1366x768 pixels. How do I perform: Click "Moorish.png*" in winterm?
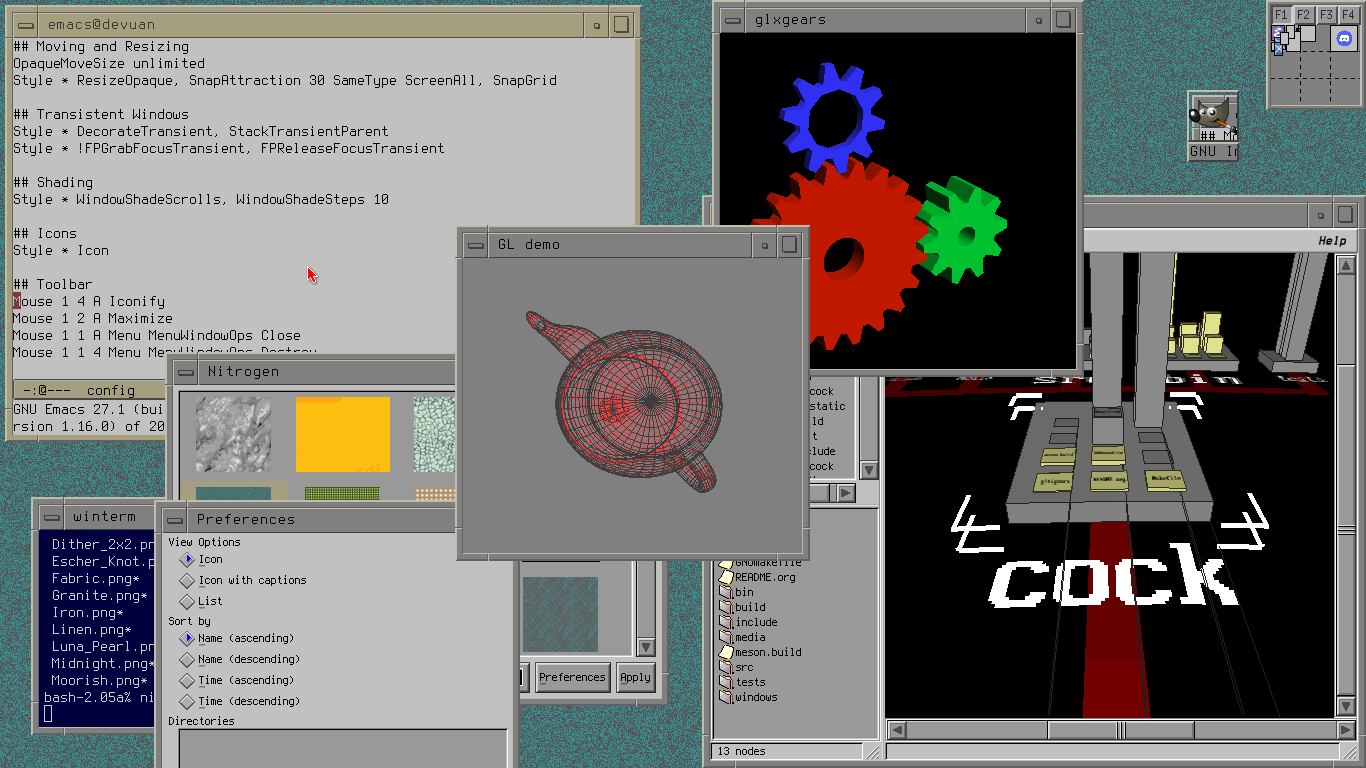(100, 680)
